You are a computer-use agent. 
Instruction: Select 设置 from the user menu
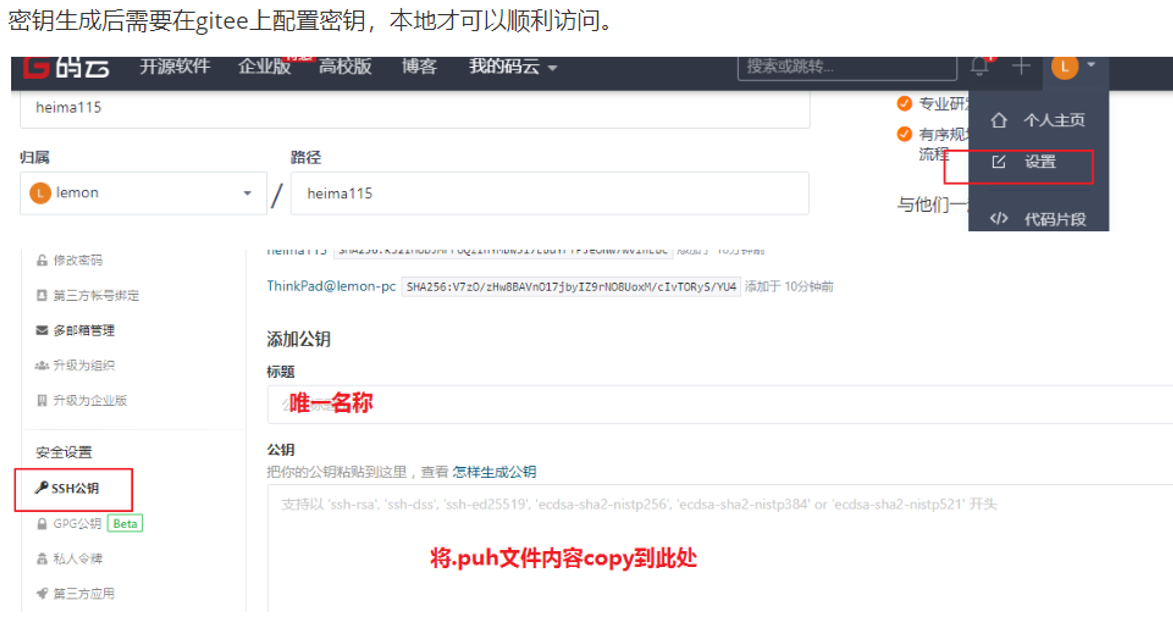coord(1040,161)
